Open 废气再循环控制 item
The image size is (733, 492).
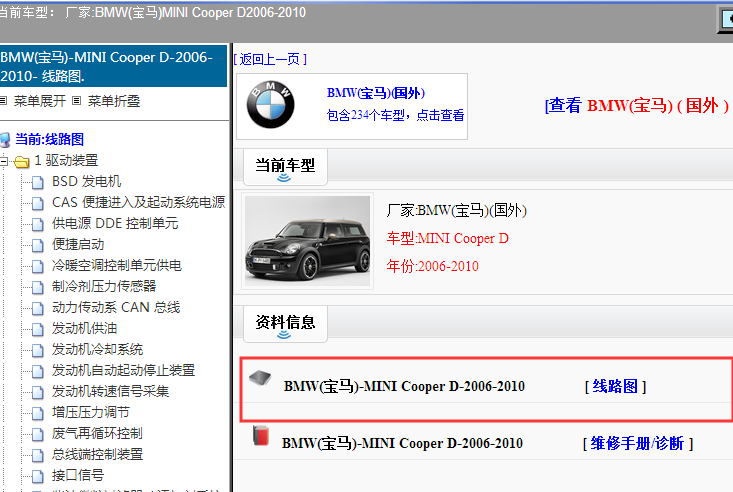click(97, 433)
